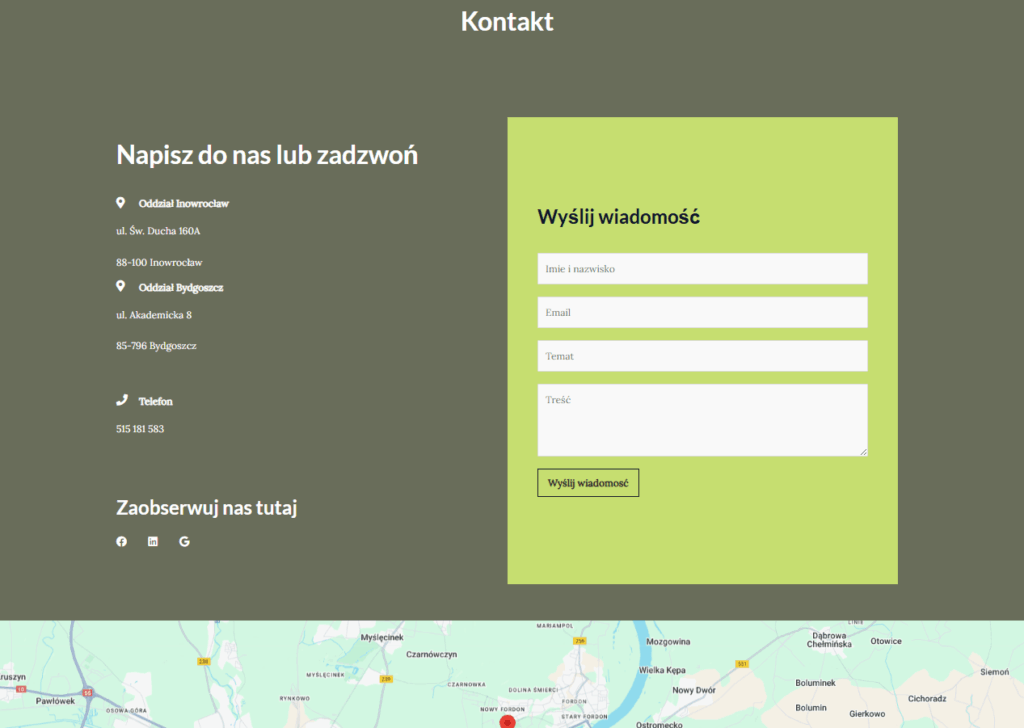This screenshot has width=1024, height=728.
Task: Click the Mozgowina label on the map
Action: (669, 642)
